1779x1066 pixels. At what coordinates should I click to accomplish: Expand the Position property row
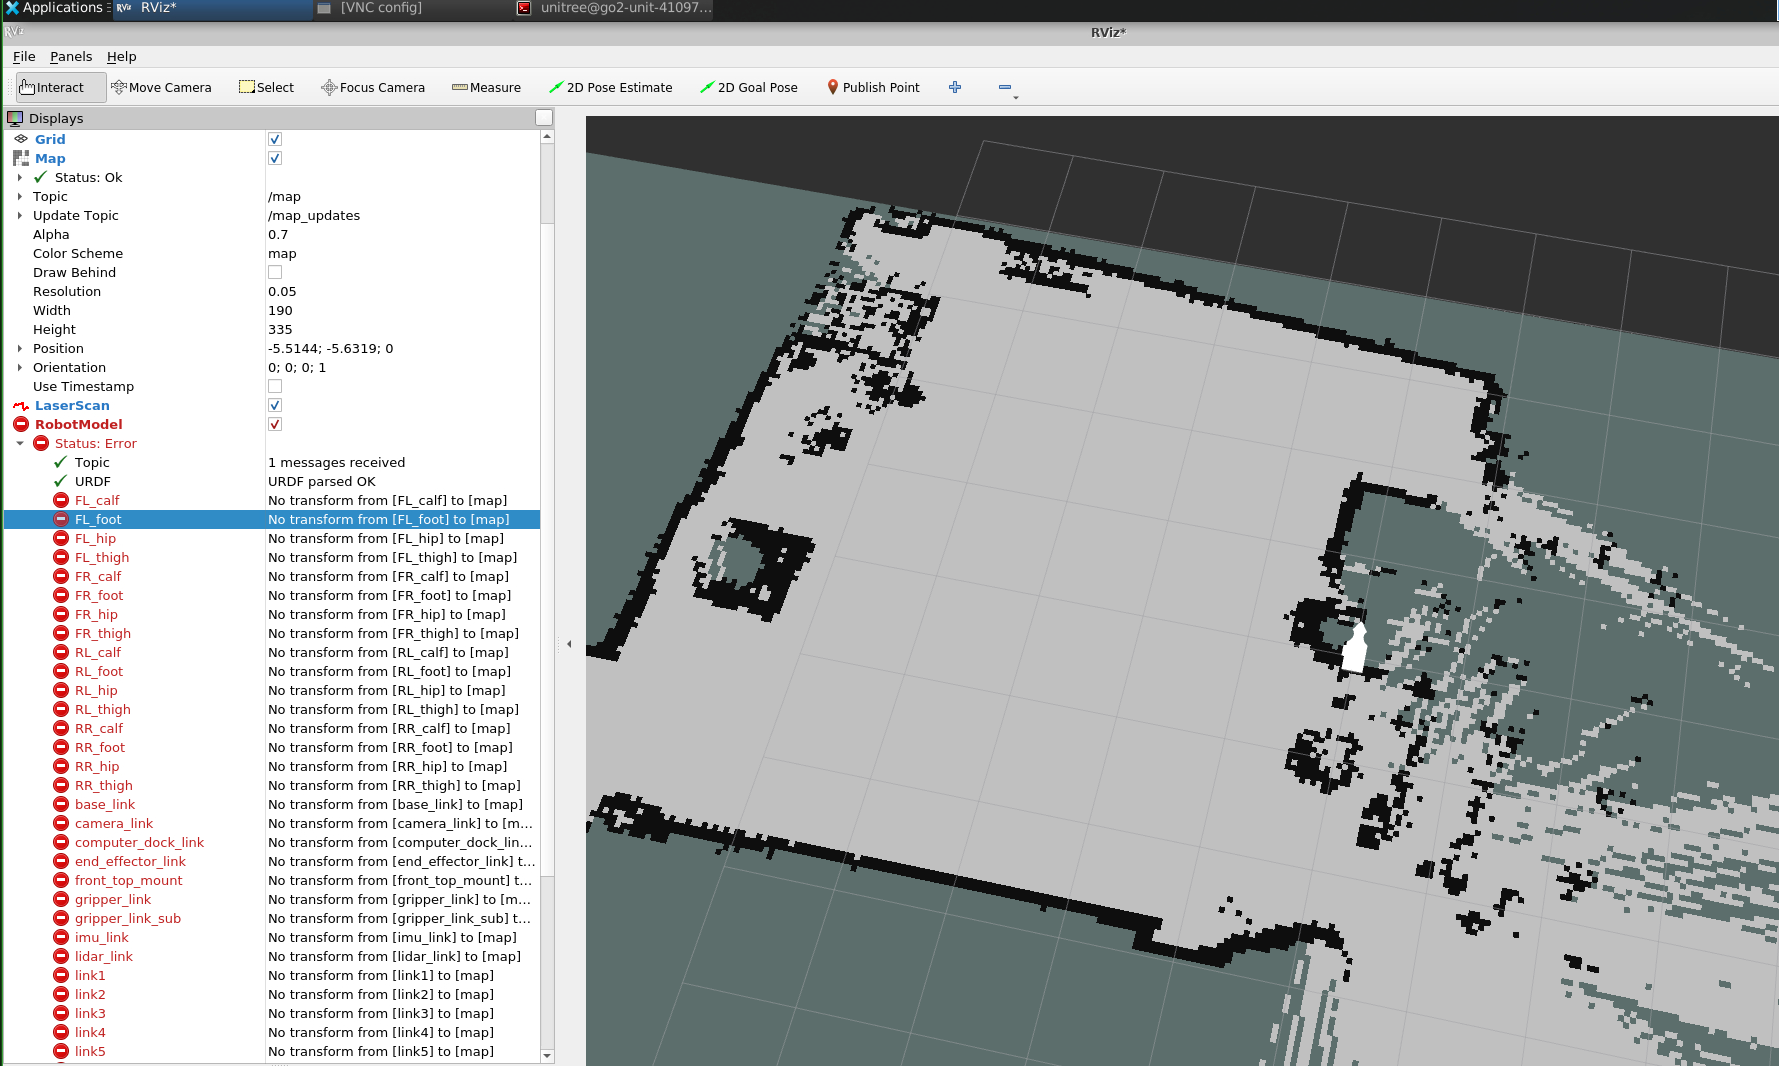pos(20,349)
